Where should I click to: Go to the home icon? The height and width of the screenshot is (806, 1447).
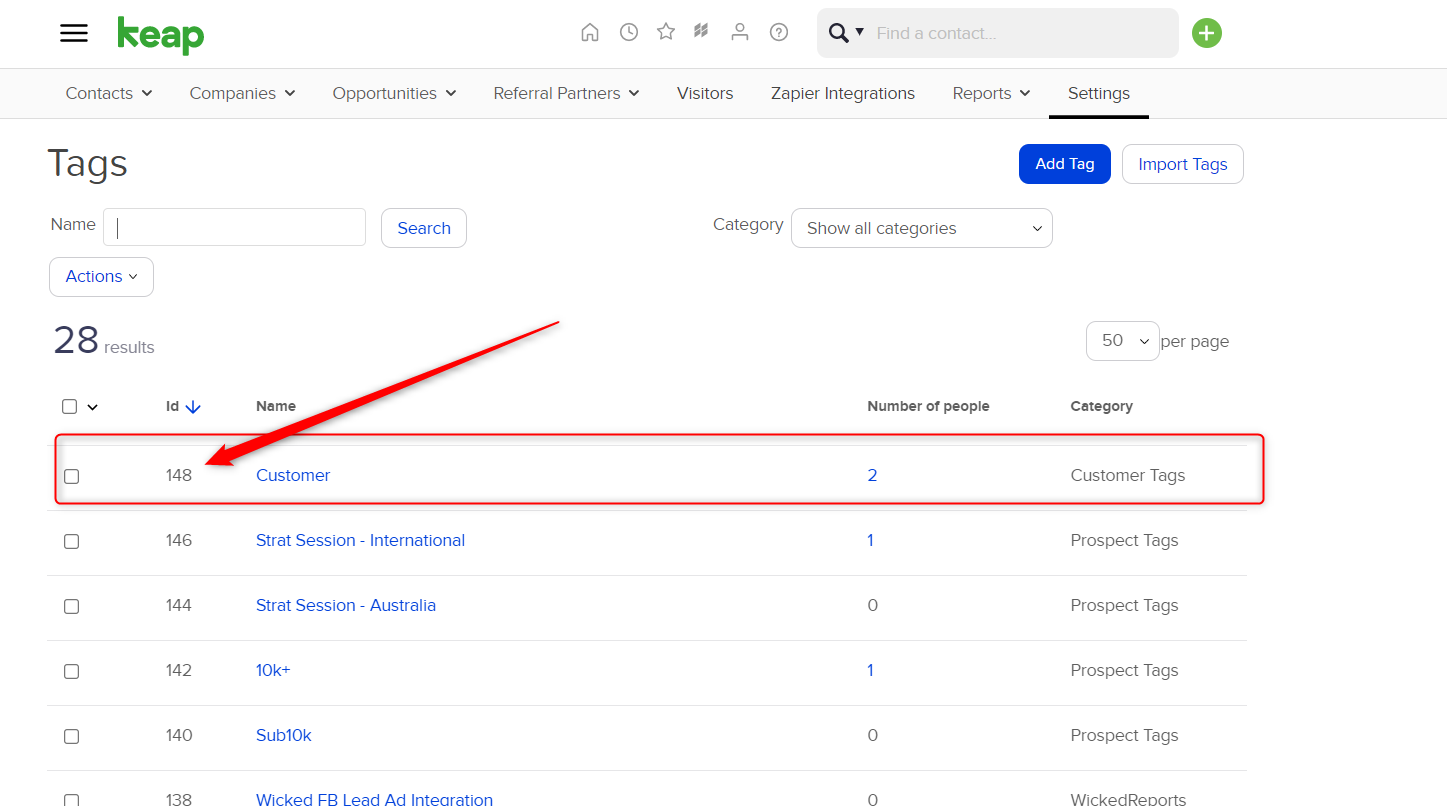point(590,32)
